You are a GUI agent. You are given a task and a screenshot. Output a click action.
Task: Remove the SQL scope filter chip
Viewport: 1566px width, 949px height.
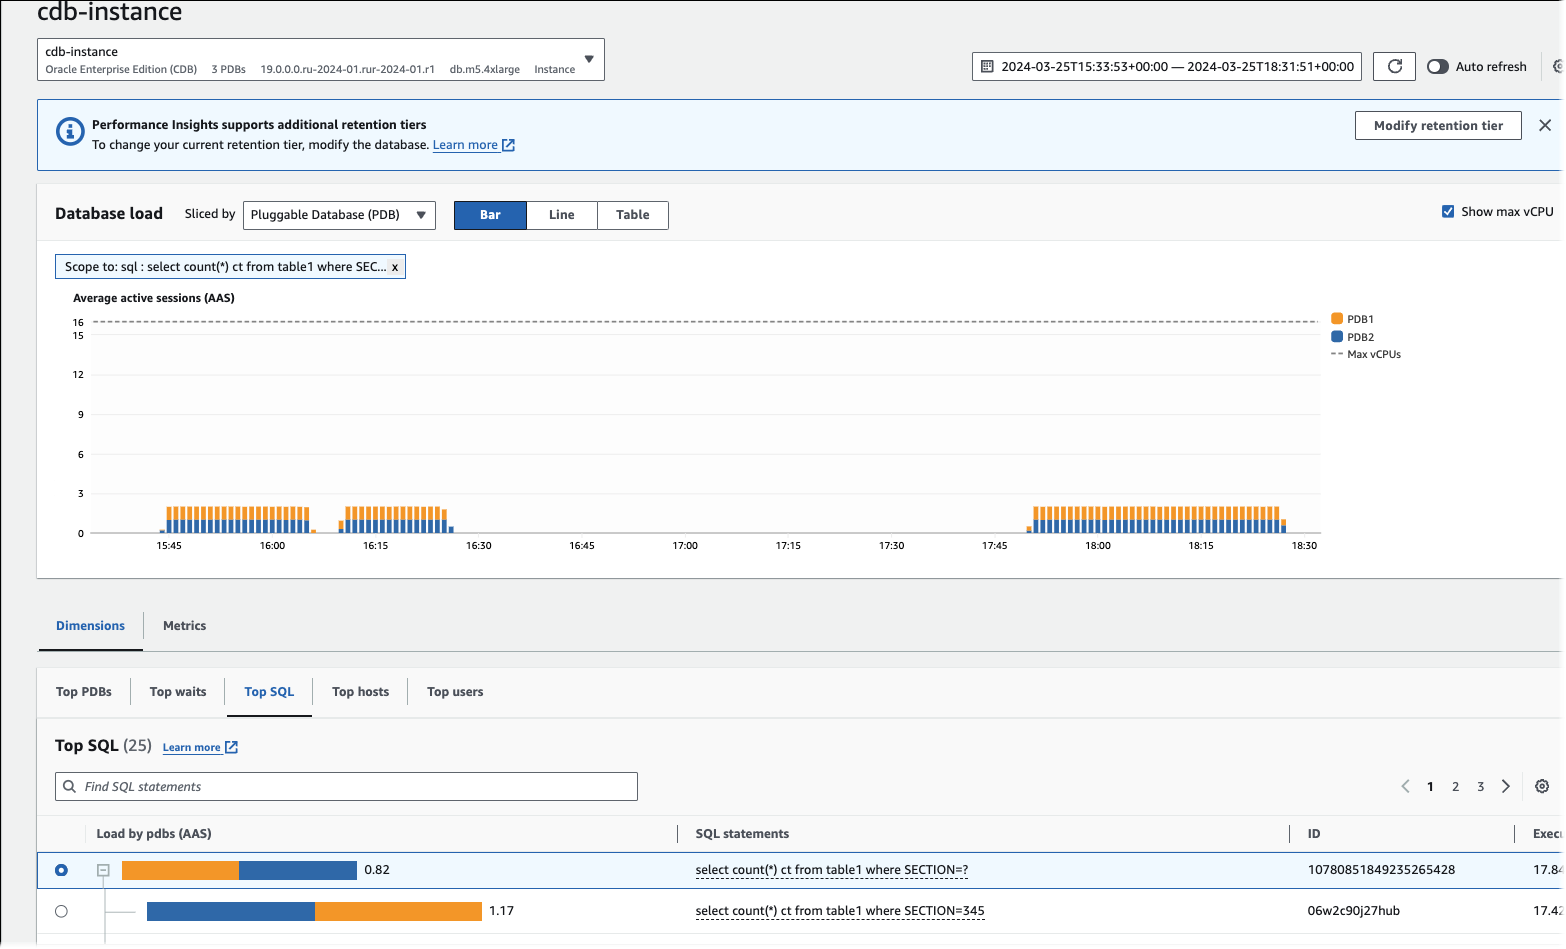coord(396,266)
